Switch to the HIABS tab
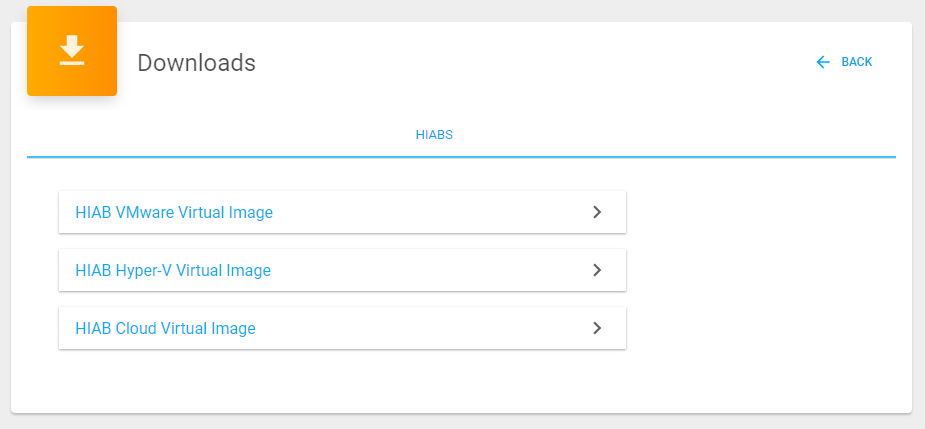The image size is (925, 429). click(x=434, y=135)
